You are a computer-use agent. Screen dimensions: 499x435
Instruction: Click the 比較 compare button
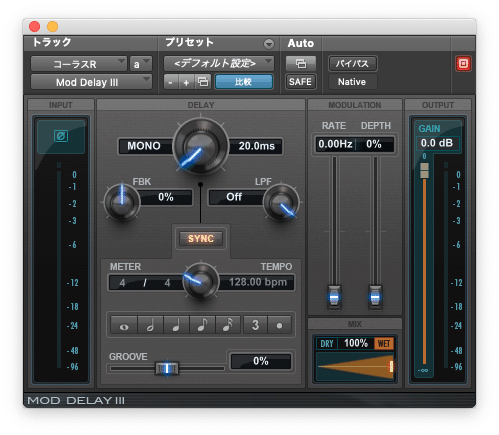click(x=244, y=82)
